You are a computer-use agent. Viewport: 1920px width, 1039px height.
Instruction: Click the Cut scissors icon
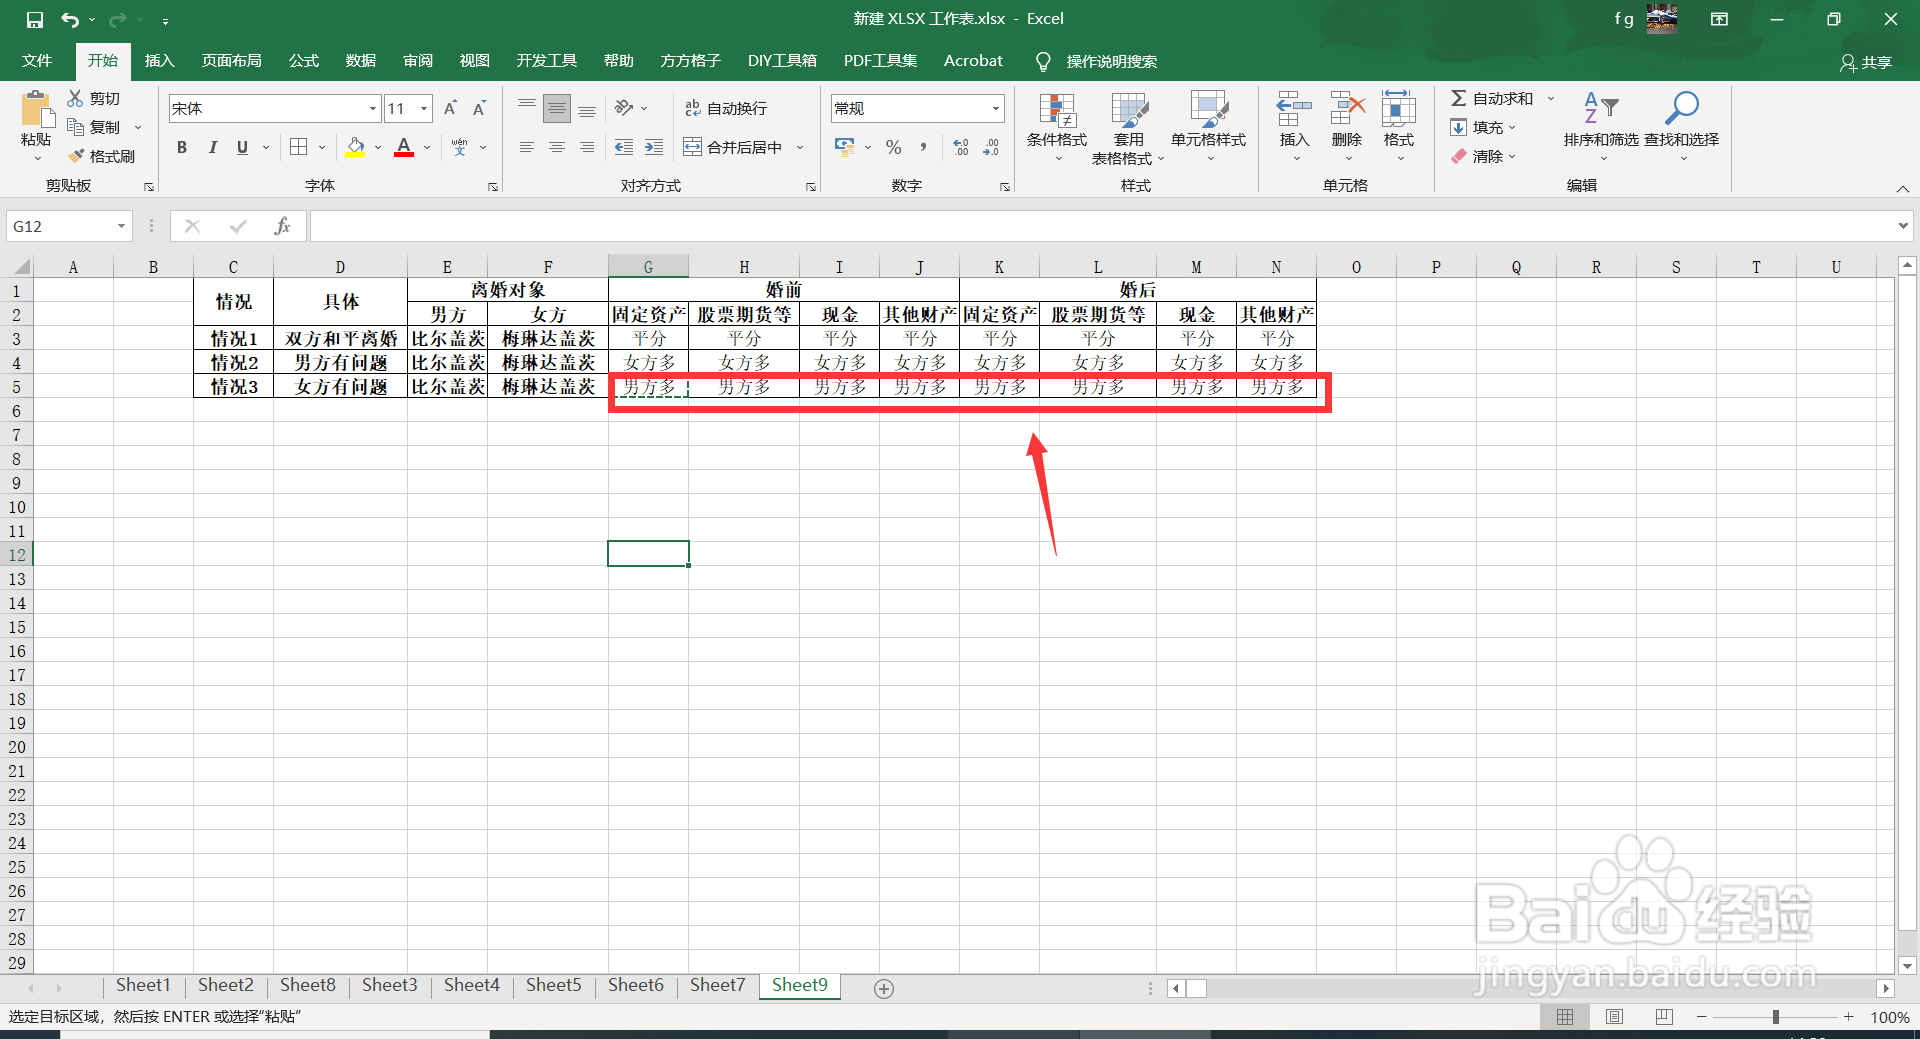pos(75,98)
